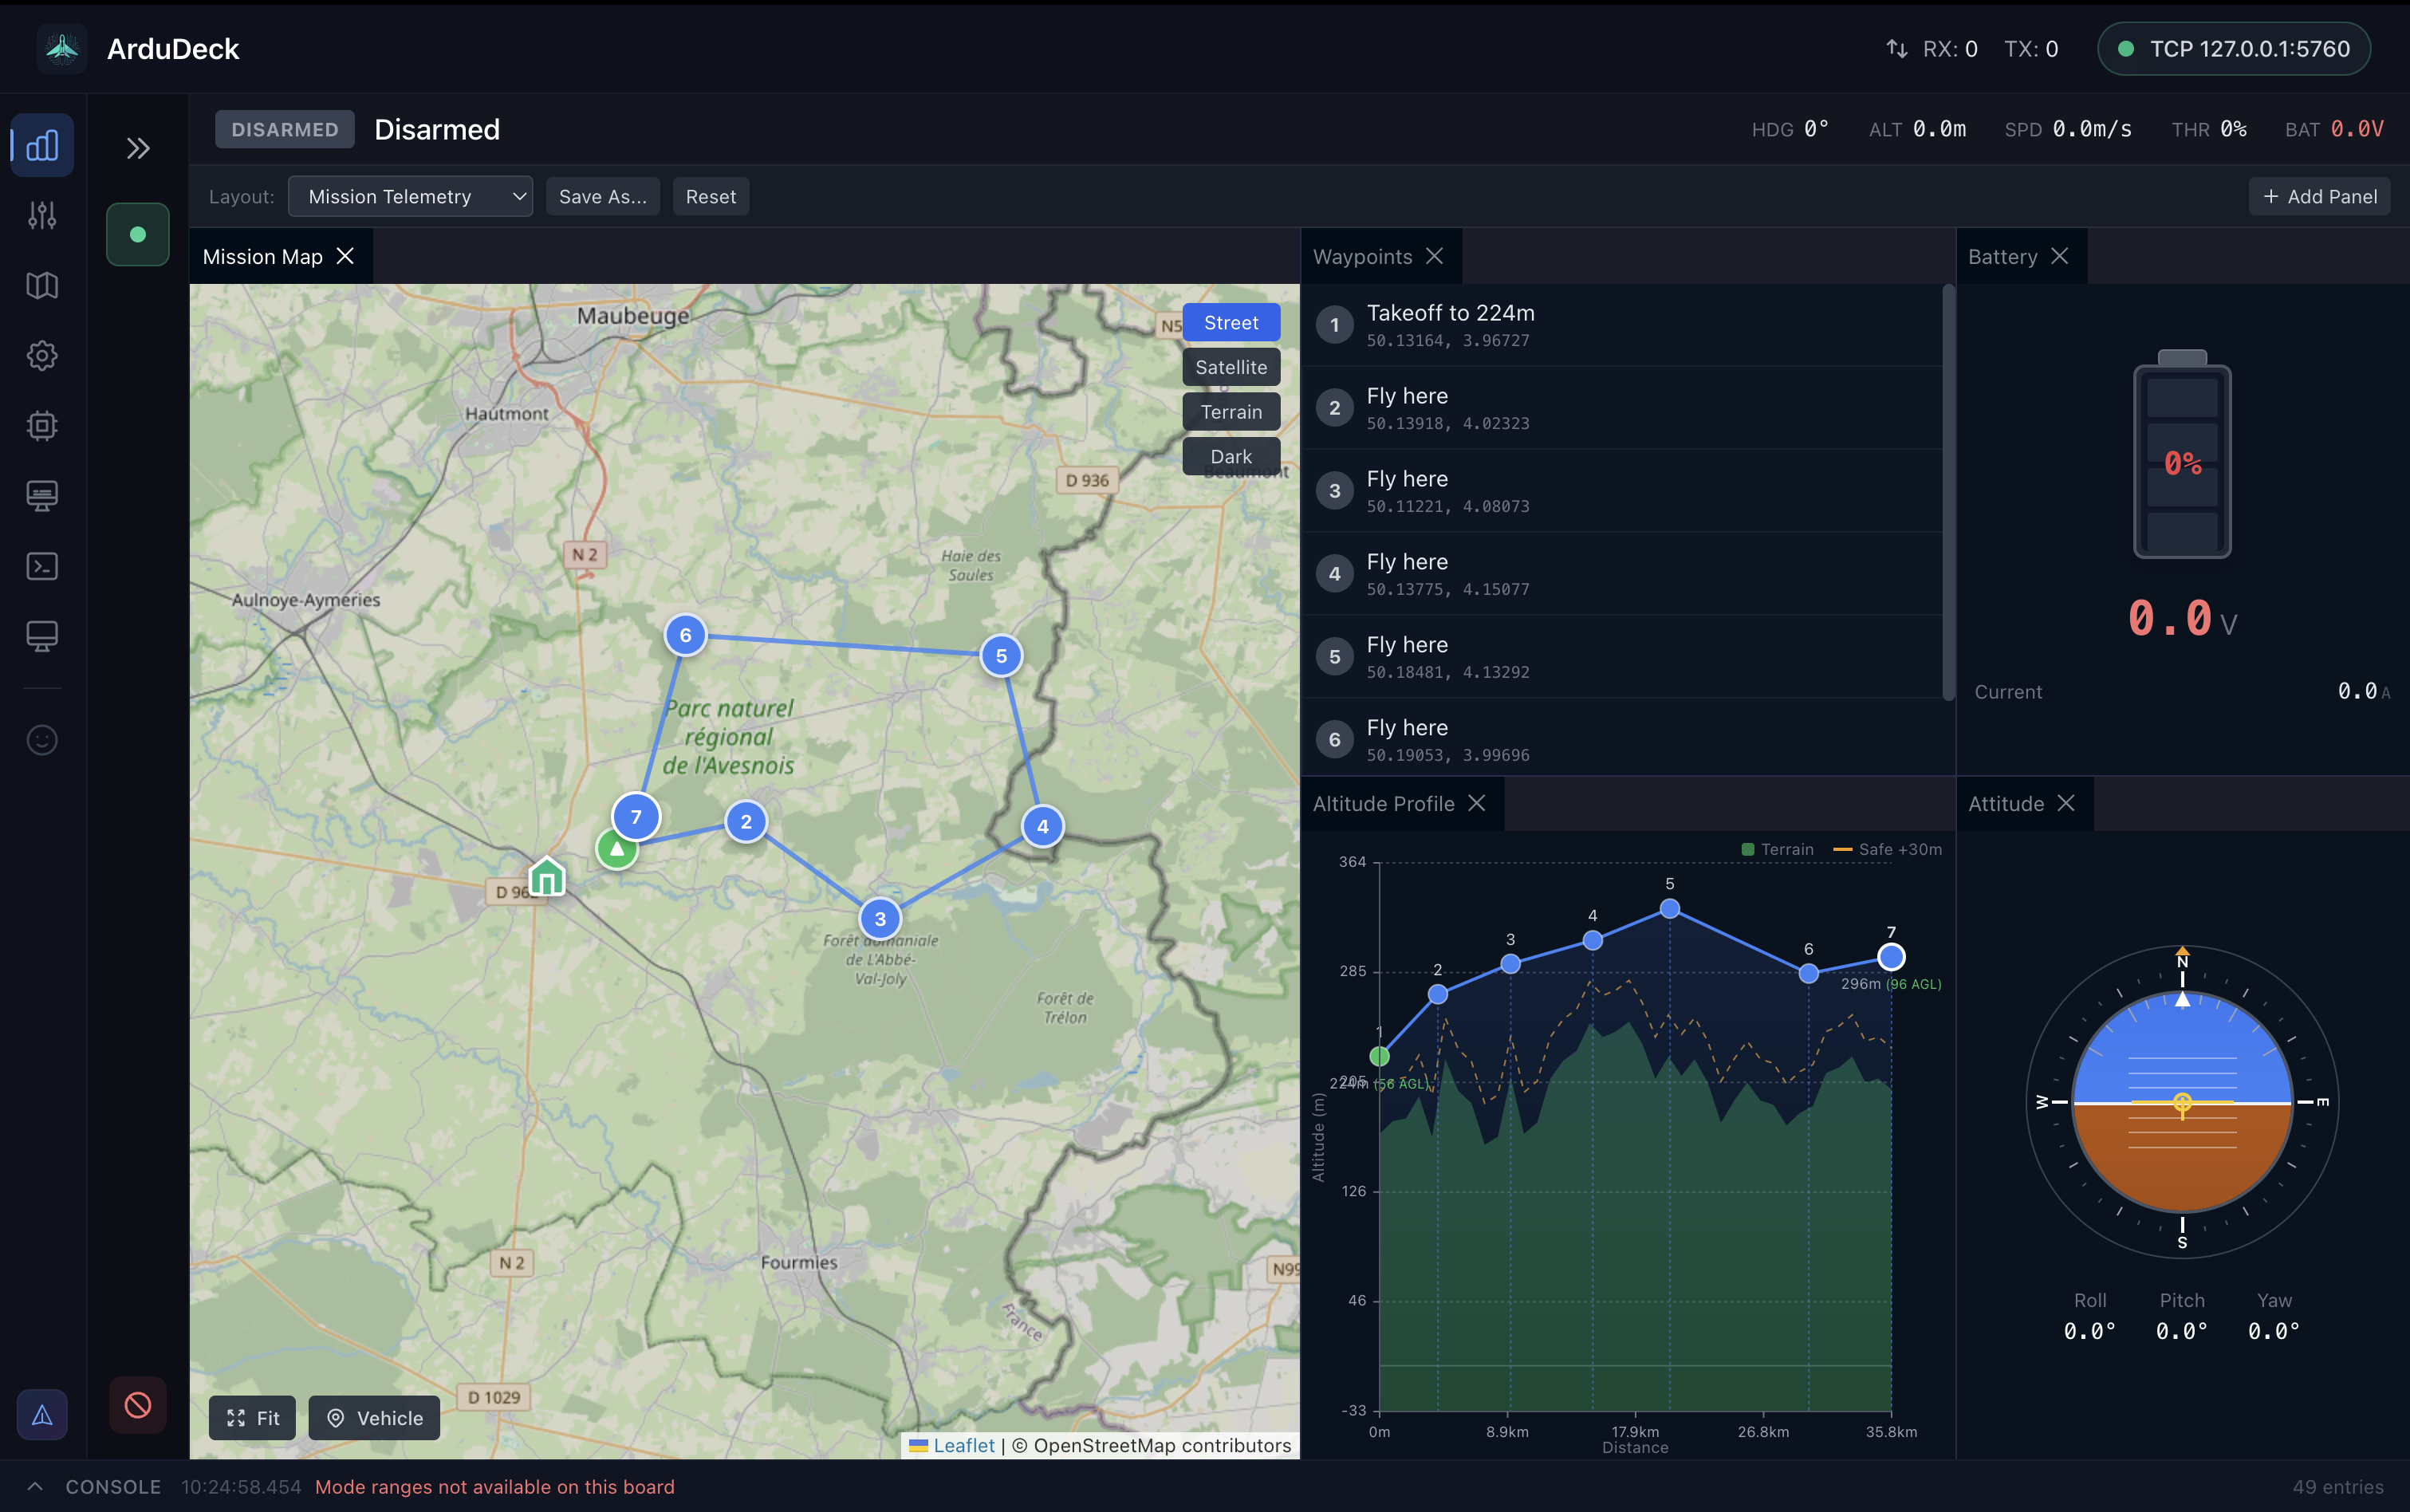
Task: Select waypoint row Takeoff to 224m
Action: (1621, 325)
